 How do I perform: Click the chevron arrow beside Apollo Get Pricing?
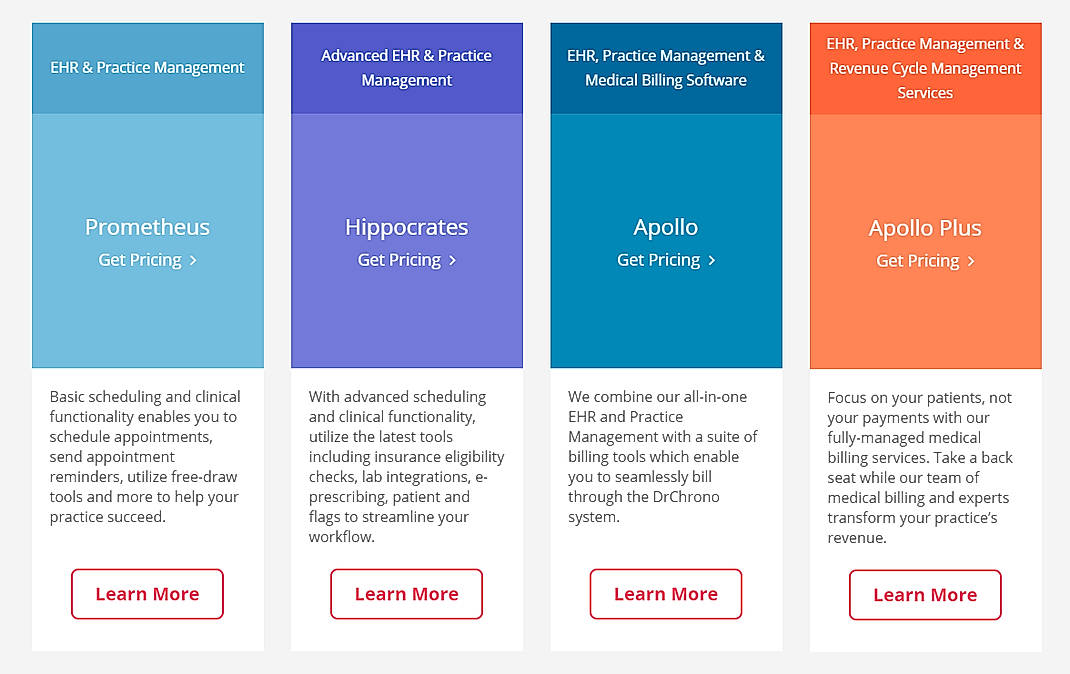tap(712, 260)
